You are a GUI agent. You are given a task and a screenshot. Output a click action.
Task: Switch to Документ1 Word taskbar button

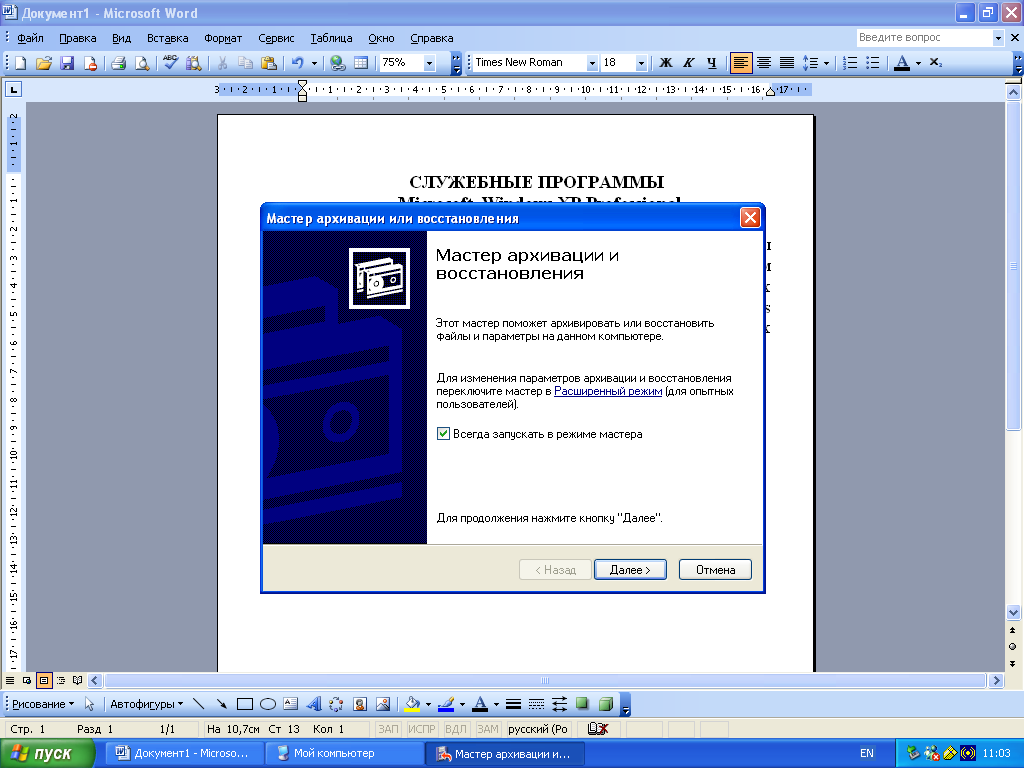click(185, 753)
